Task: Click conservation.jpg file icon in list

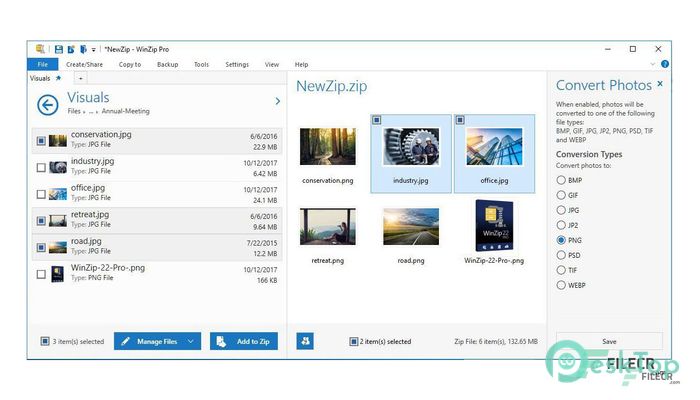Action: pos(58,141)
